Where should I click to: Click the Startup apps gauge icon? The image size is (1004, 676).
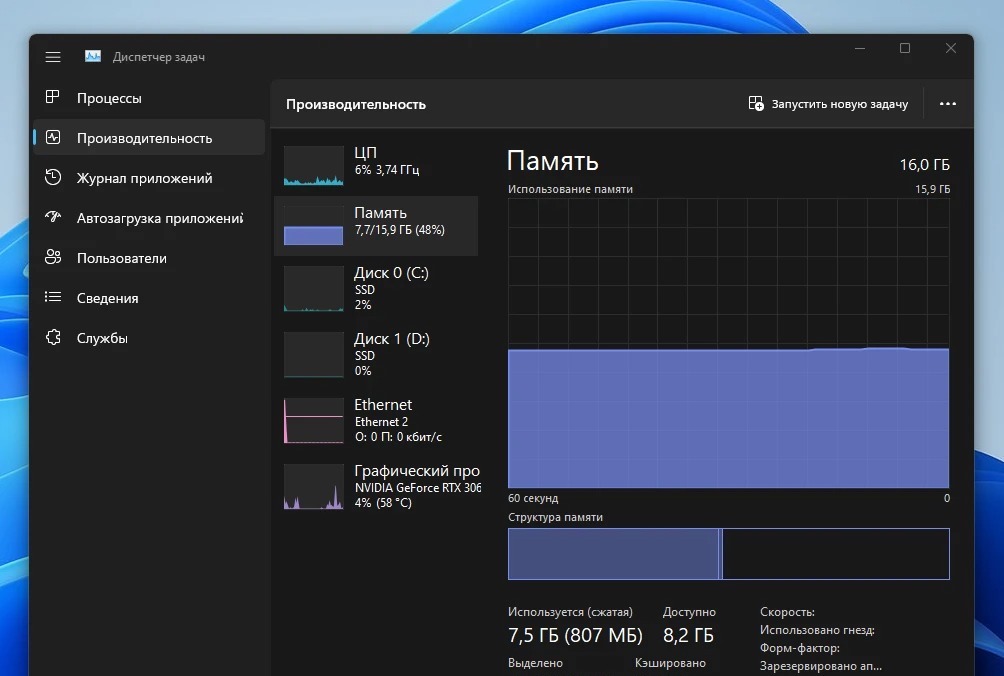tap(54, 218)
